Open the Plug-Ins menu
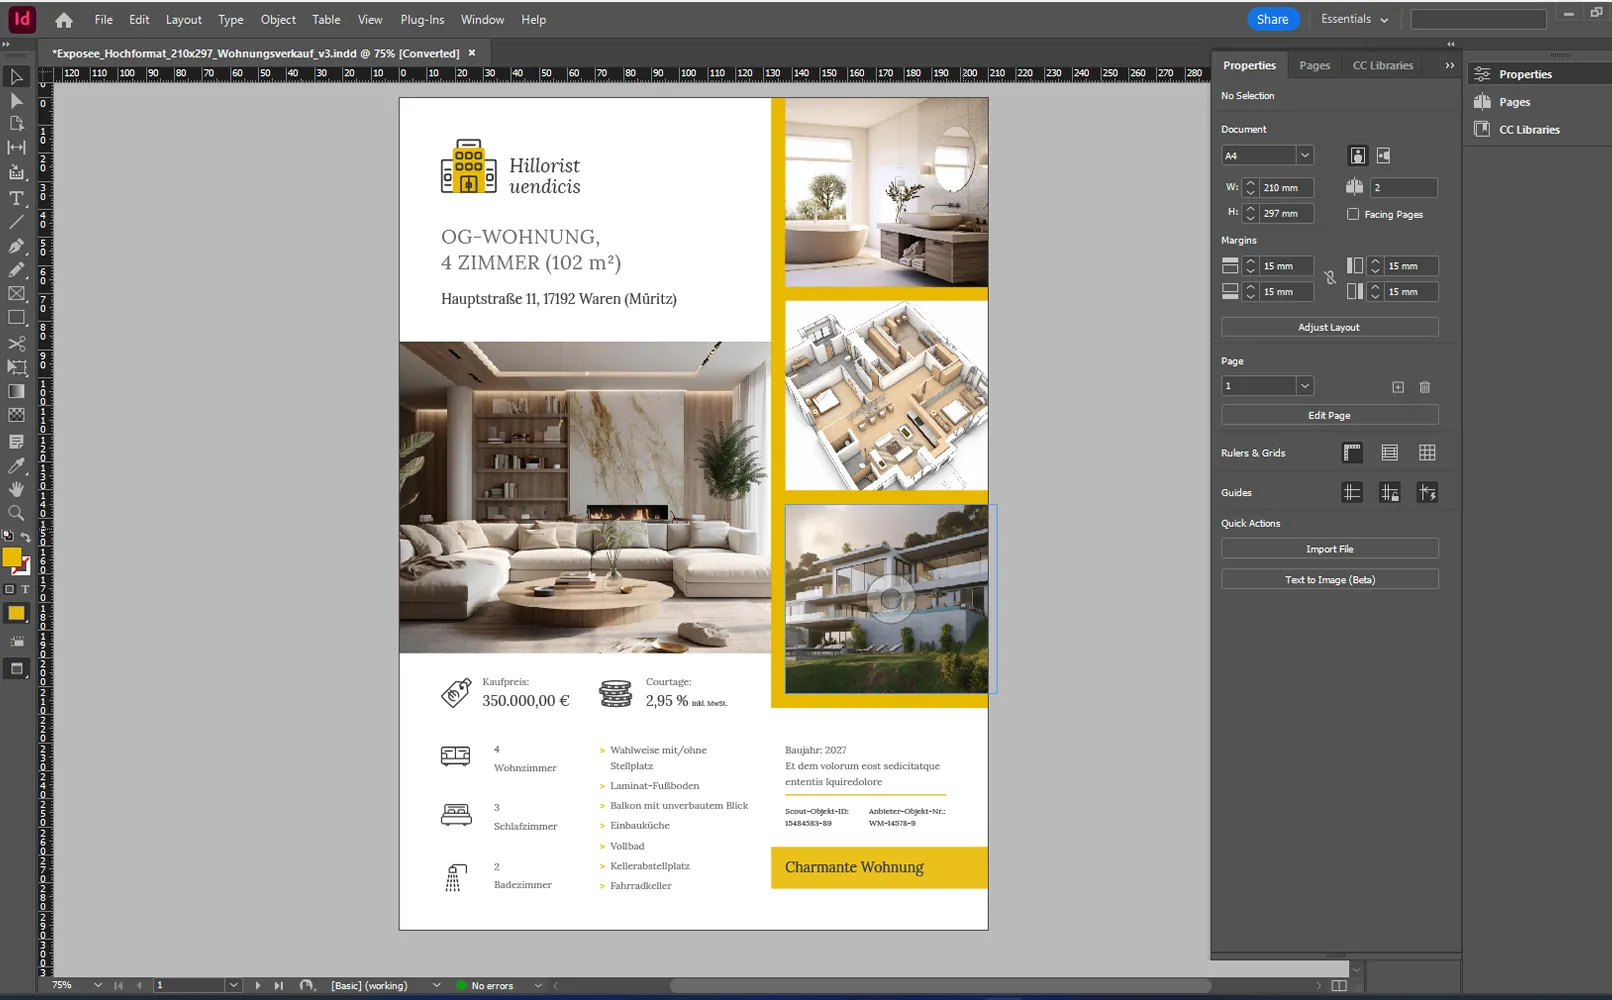1612x1000 pixels. pyautogui.click(x=422, y=19)
